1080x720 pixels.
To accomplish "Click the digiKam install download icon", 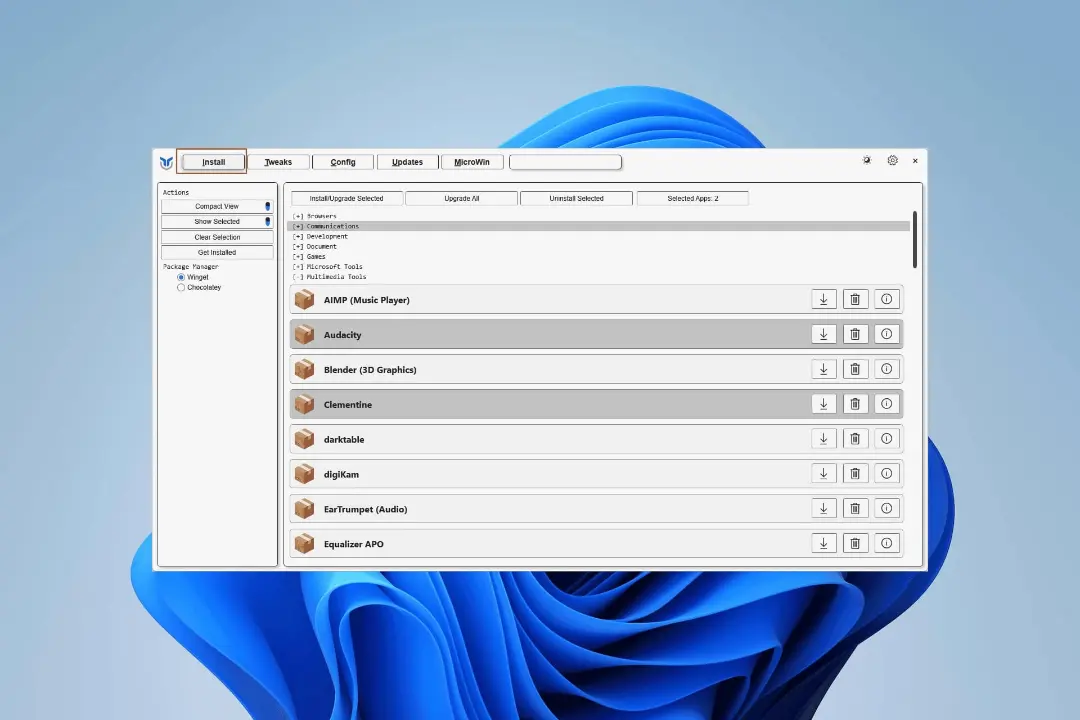I will [x=823, y=474].
